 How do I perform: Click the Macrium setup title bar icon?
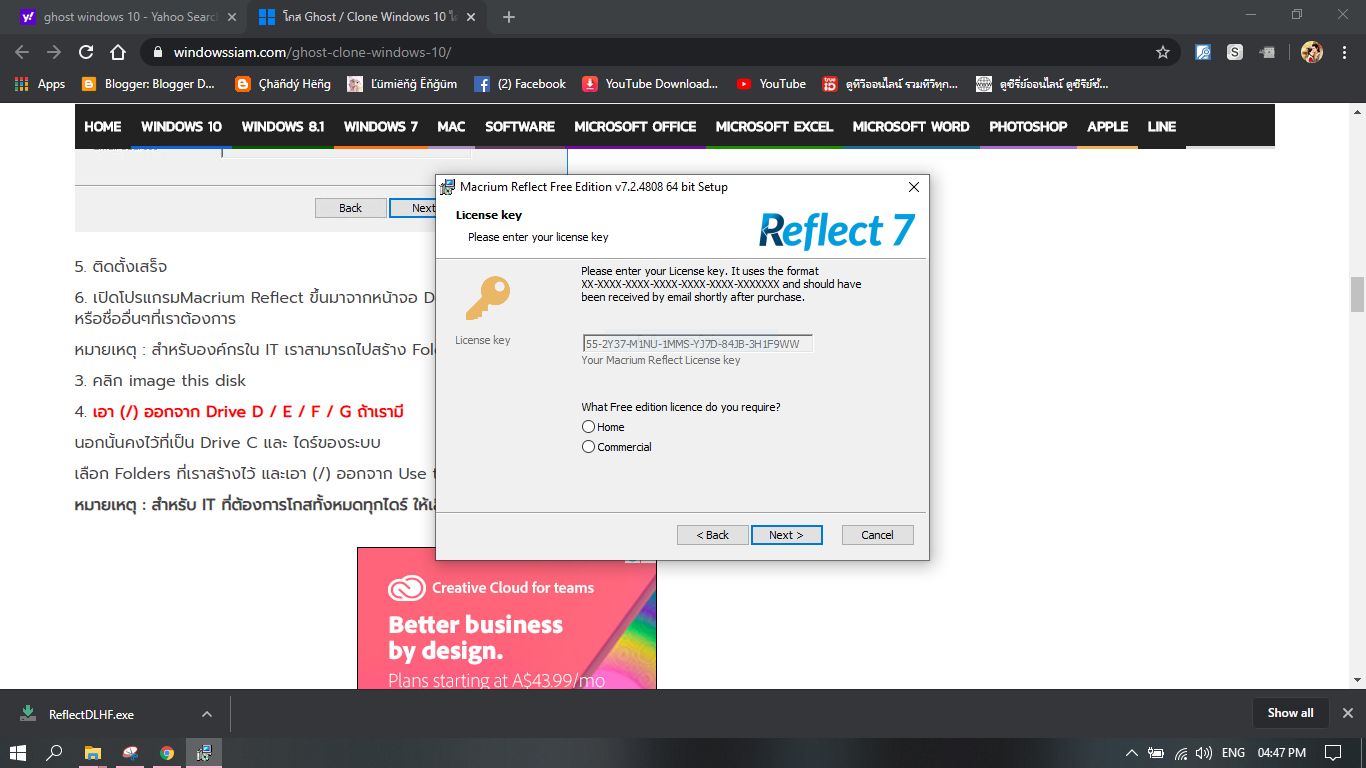[x=448, y=187]
